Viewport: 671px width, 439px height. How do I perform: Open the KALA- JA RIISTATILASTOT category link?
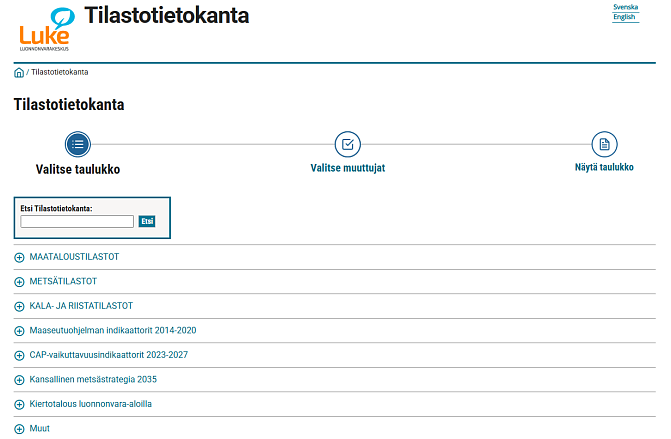(x=81, y=306)
